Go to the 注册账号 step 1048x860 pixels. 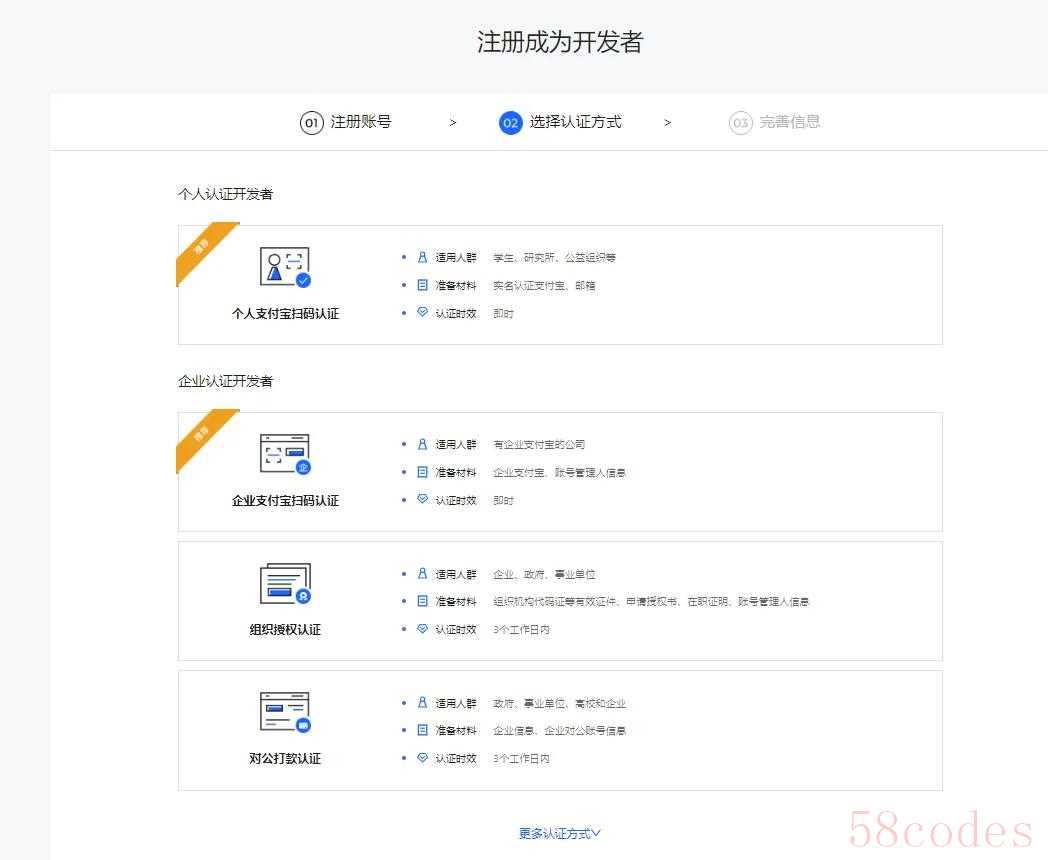pos(361,122)
